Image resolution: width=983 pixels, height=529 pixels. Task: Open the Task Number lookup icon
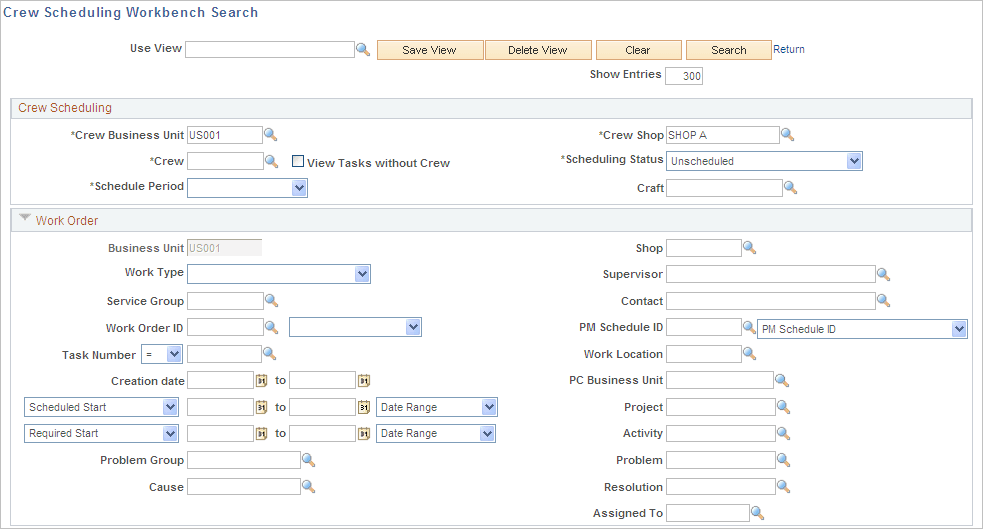[270, 354]
